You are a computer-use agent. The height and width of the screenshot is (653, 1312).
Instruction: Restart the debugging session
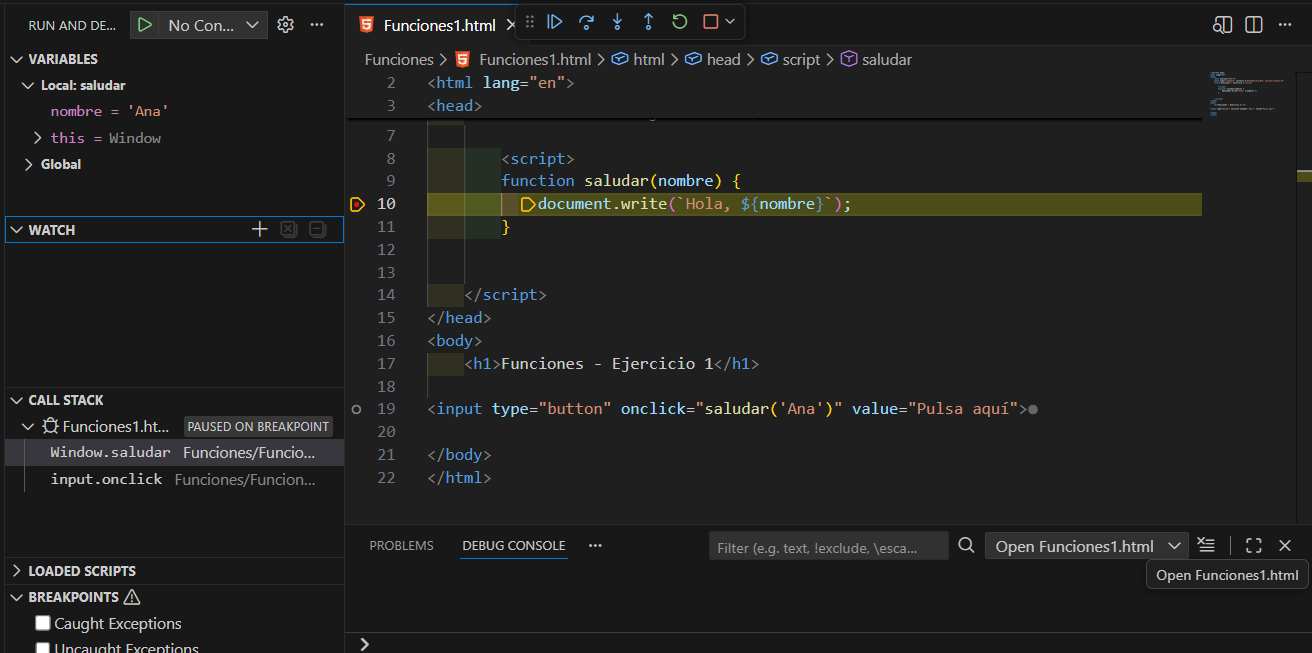[x=680, y=22]
